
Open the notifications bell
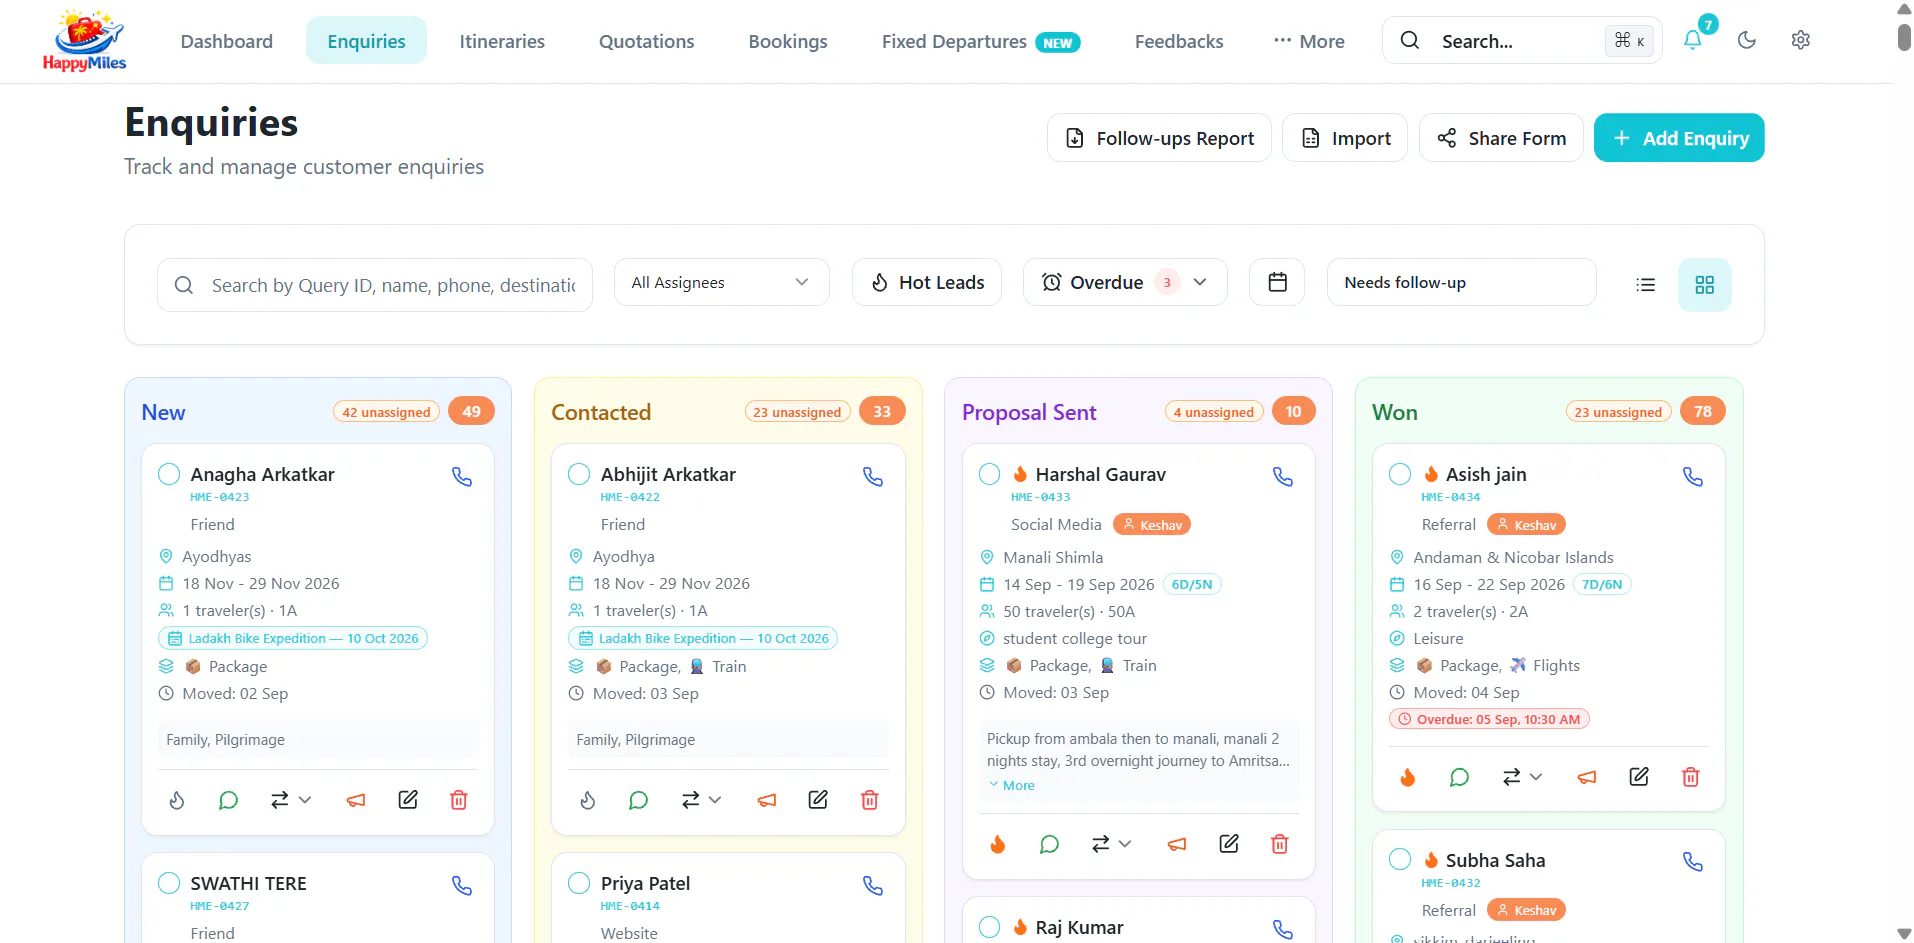point(1692,40)
